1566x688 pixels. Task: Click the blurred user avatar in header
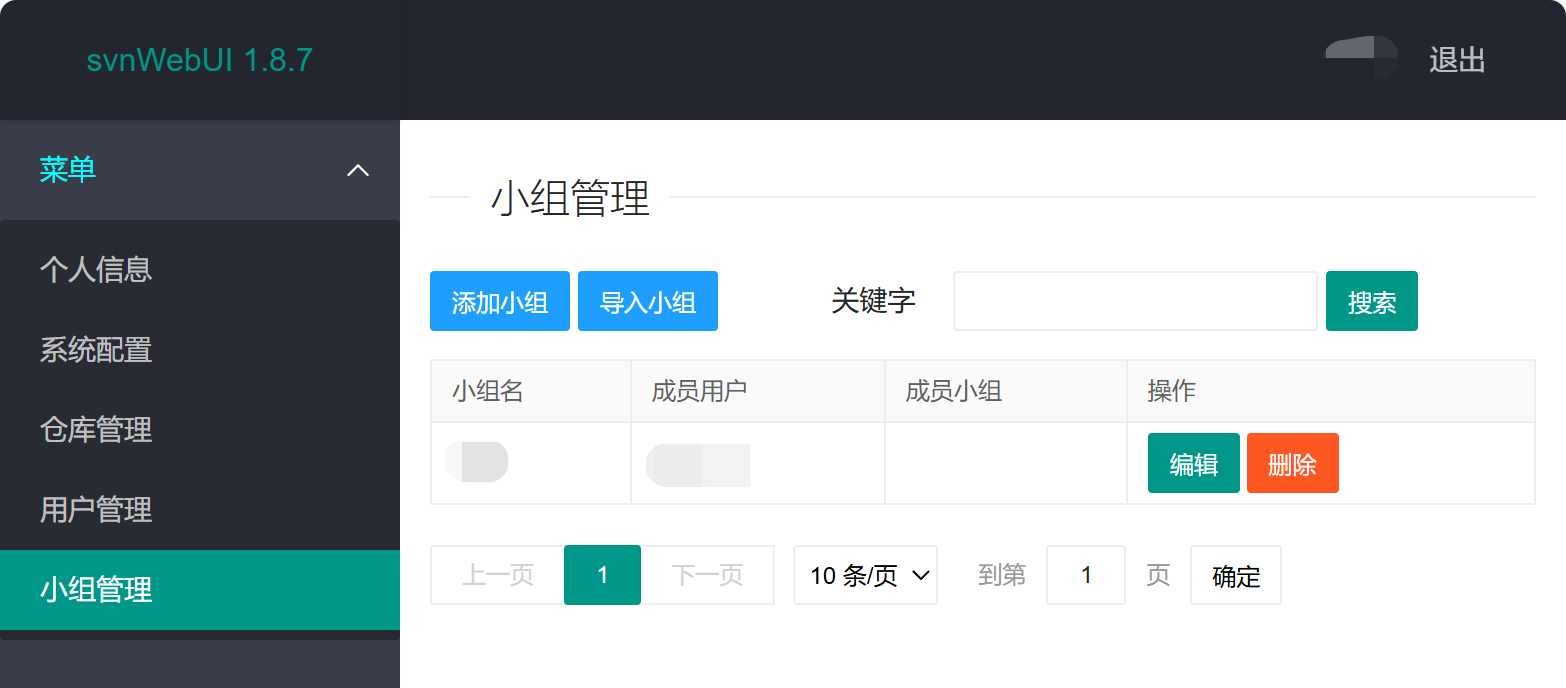pos(1361,57)
